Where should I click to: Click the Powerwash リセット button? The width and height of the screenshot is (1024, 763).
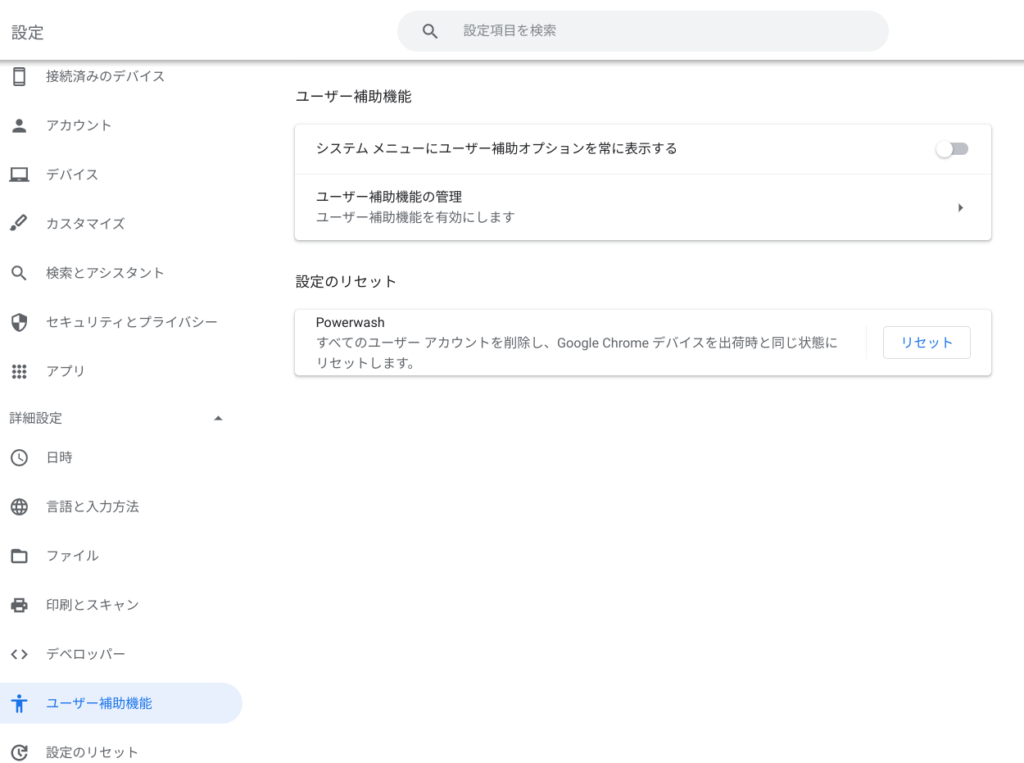927,342
